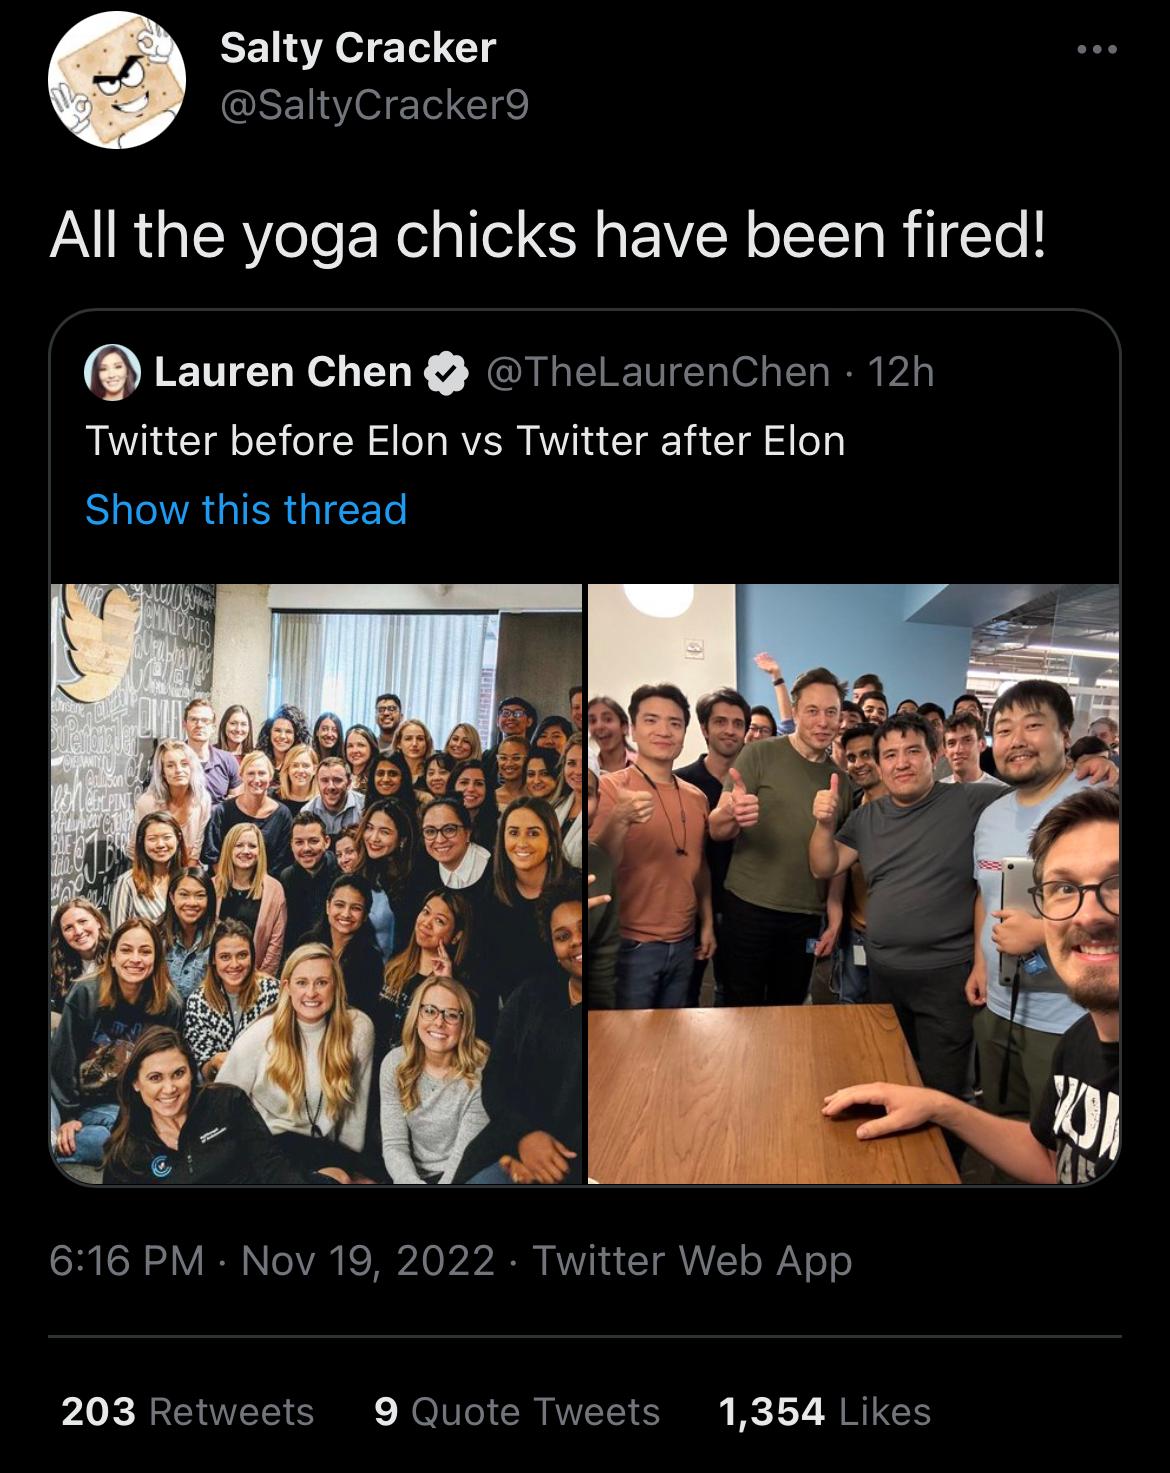The image size is (1170, 1473).
Task: Click the quoted tweet text about Elon
Action: (465, 441)
